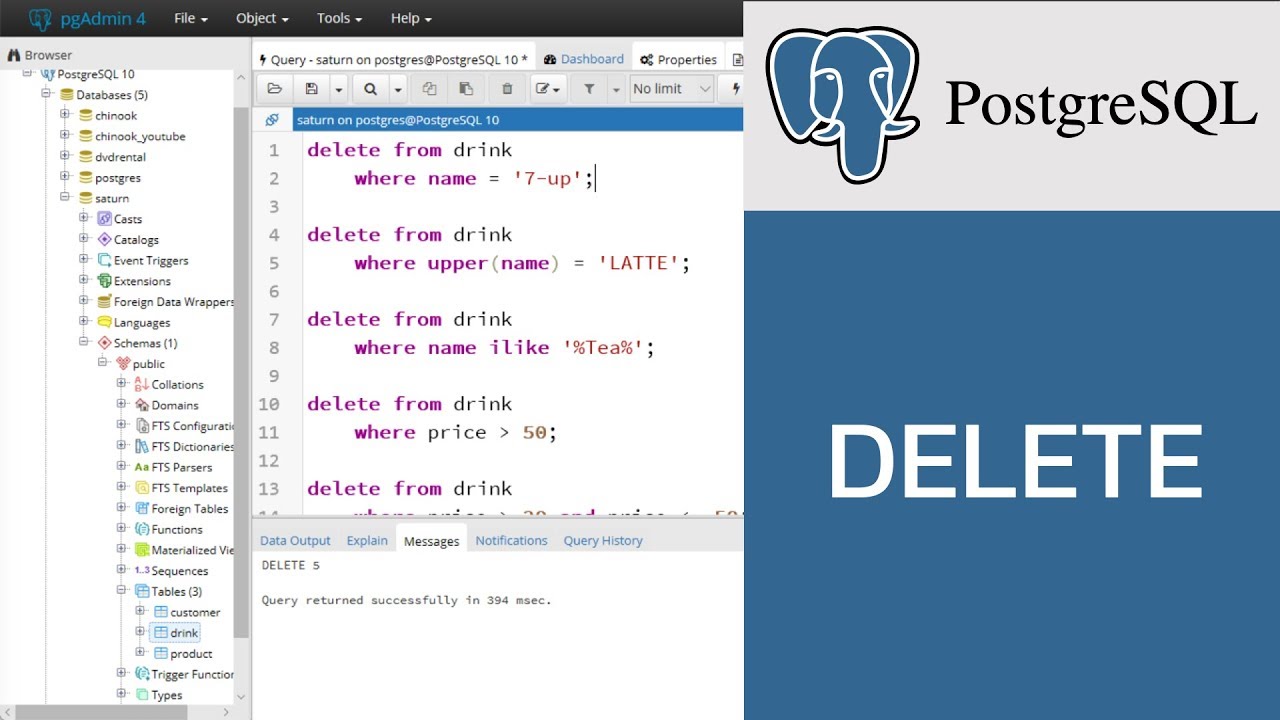This screenshot has height=720, width=1280.
Task: Click the Foreign Tables icon
Action: pos(142,509)
